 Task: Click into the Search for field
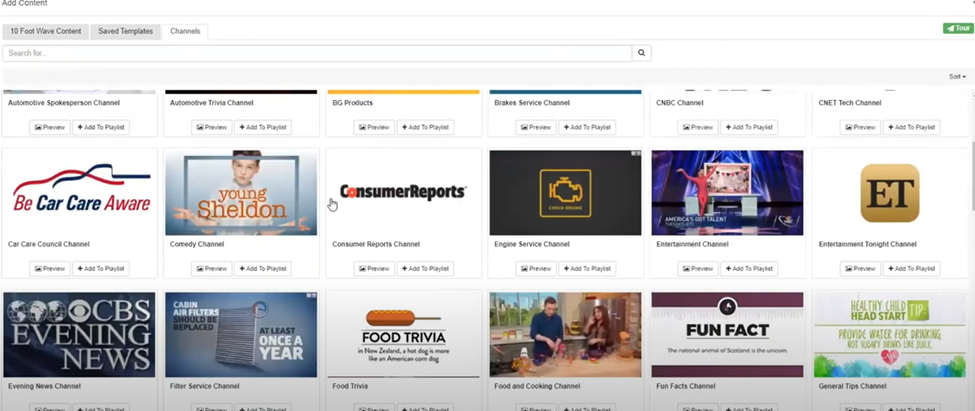[x=316, y=53]
